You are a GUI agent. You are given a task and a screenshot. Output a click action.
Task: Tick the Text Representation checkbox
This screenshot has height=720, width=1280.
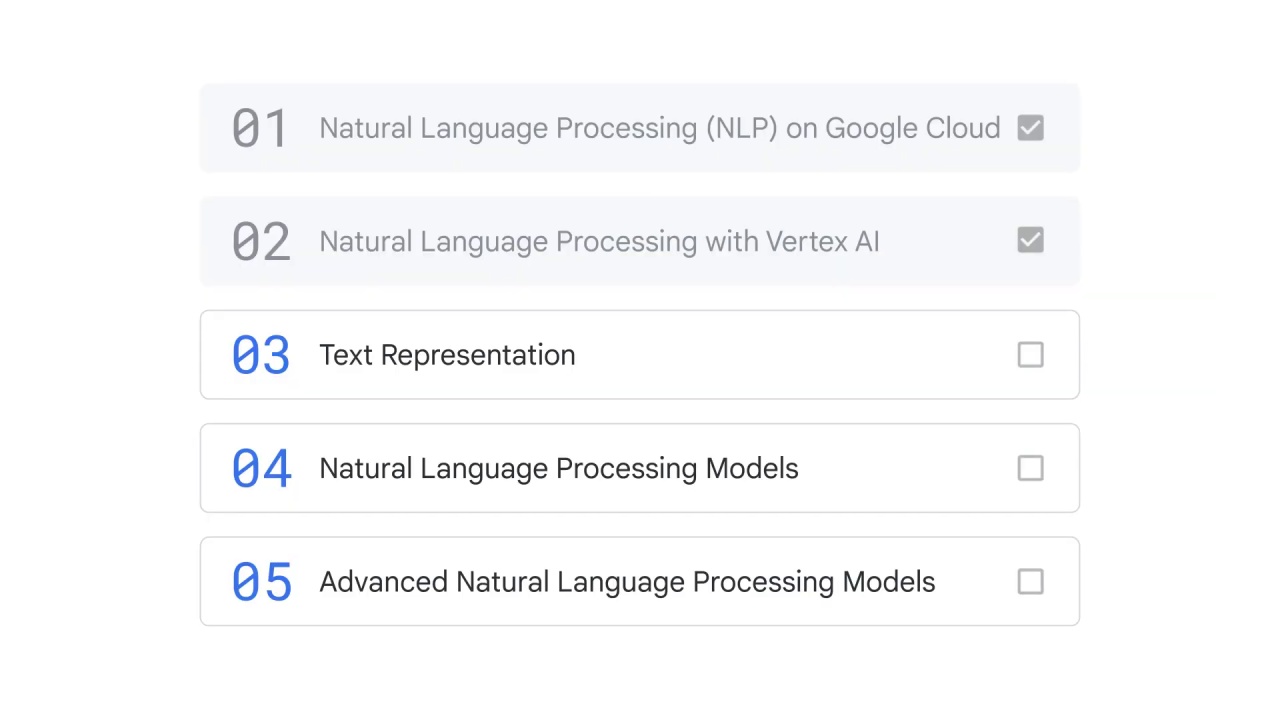click(1030, 355)
